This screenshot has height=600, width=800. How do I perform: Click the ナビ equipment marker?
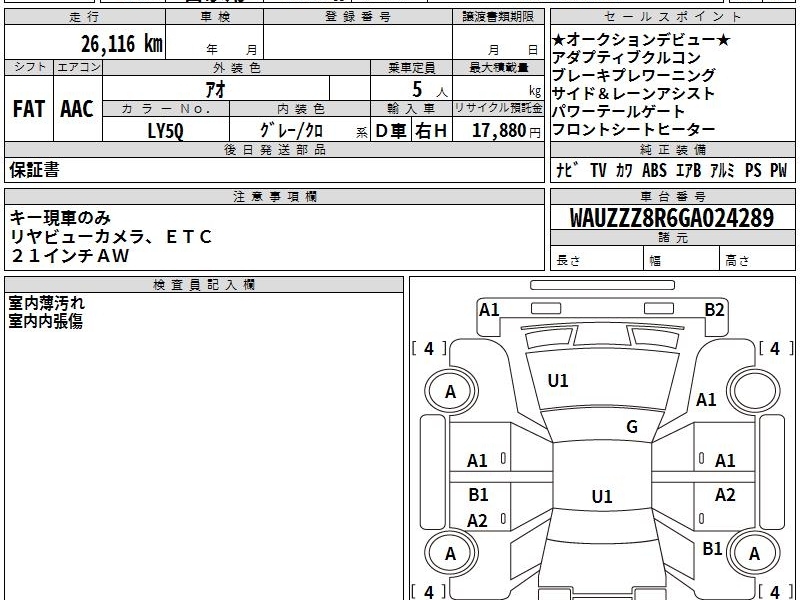567,170
